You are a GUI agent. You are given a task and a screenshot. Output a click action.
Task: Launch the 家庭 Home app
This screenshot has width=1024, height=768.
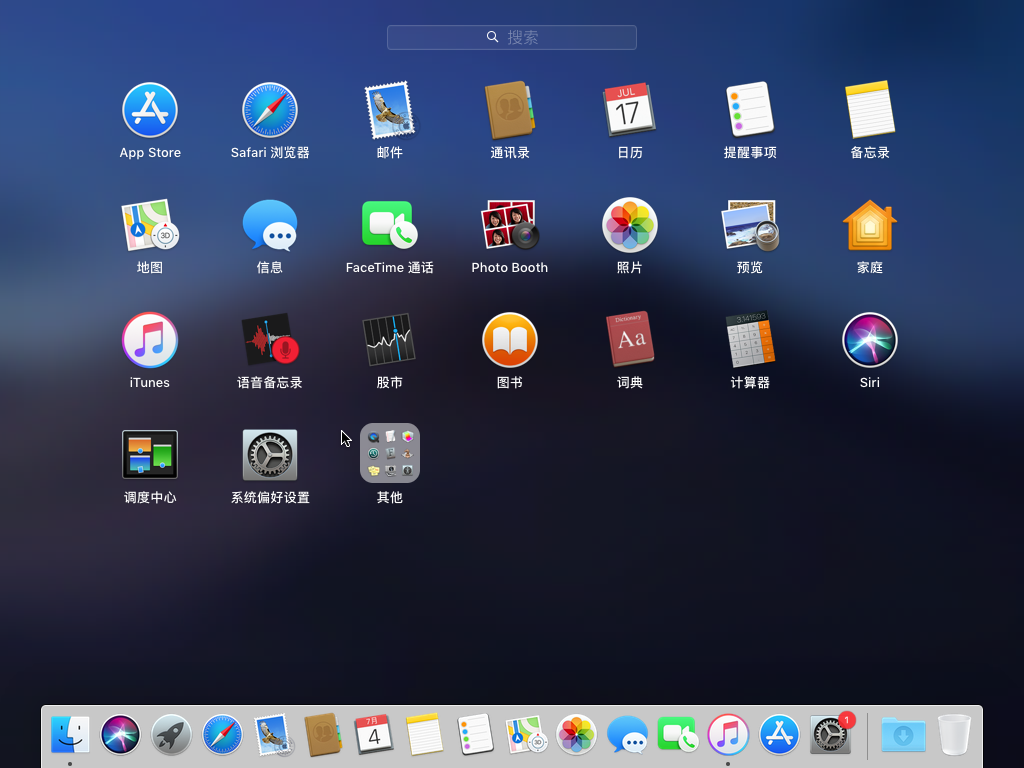(870, 225)
